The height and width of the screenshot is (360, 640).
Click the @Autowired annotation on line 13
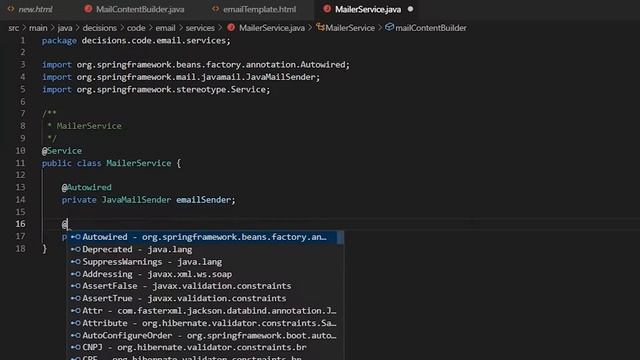(87, 187)
